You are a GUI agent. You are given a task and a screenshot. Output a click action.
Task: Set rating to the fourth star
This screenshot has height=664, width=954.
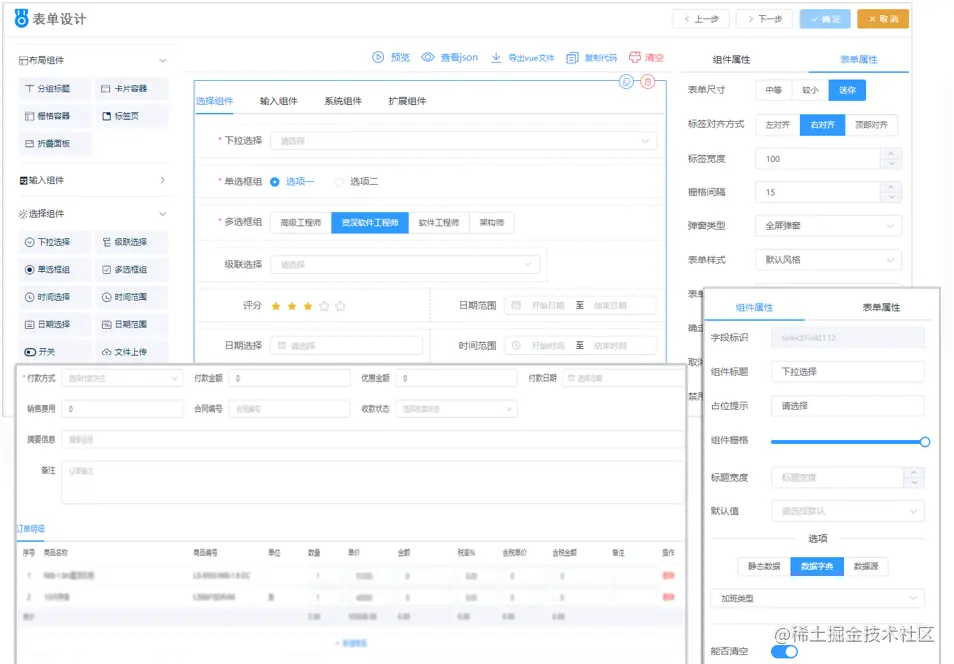(x=324, y=306)
